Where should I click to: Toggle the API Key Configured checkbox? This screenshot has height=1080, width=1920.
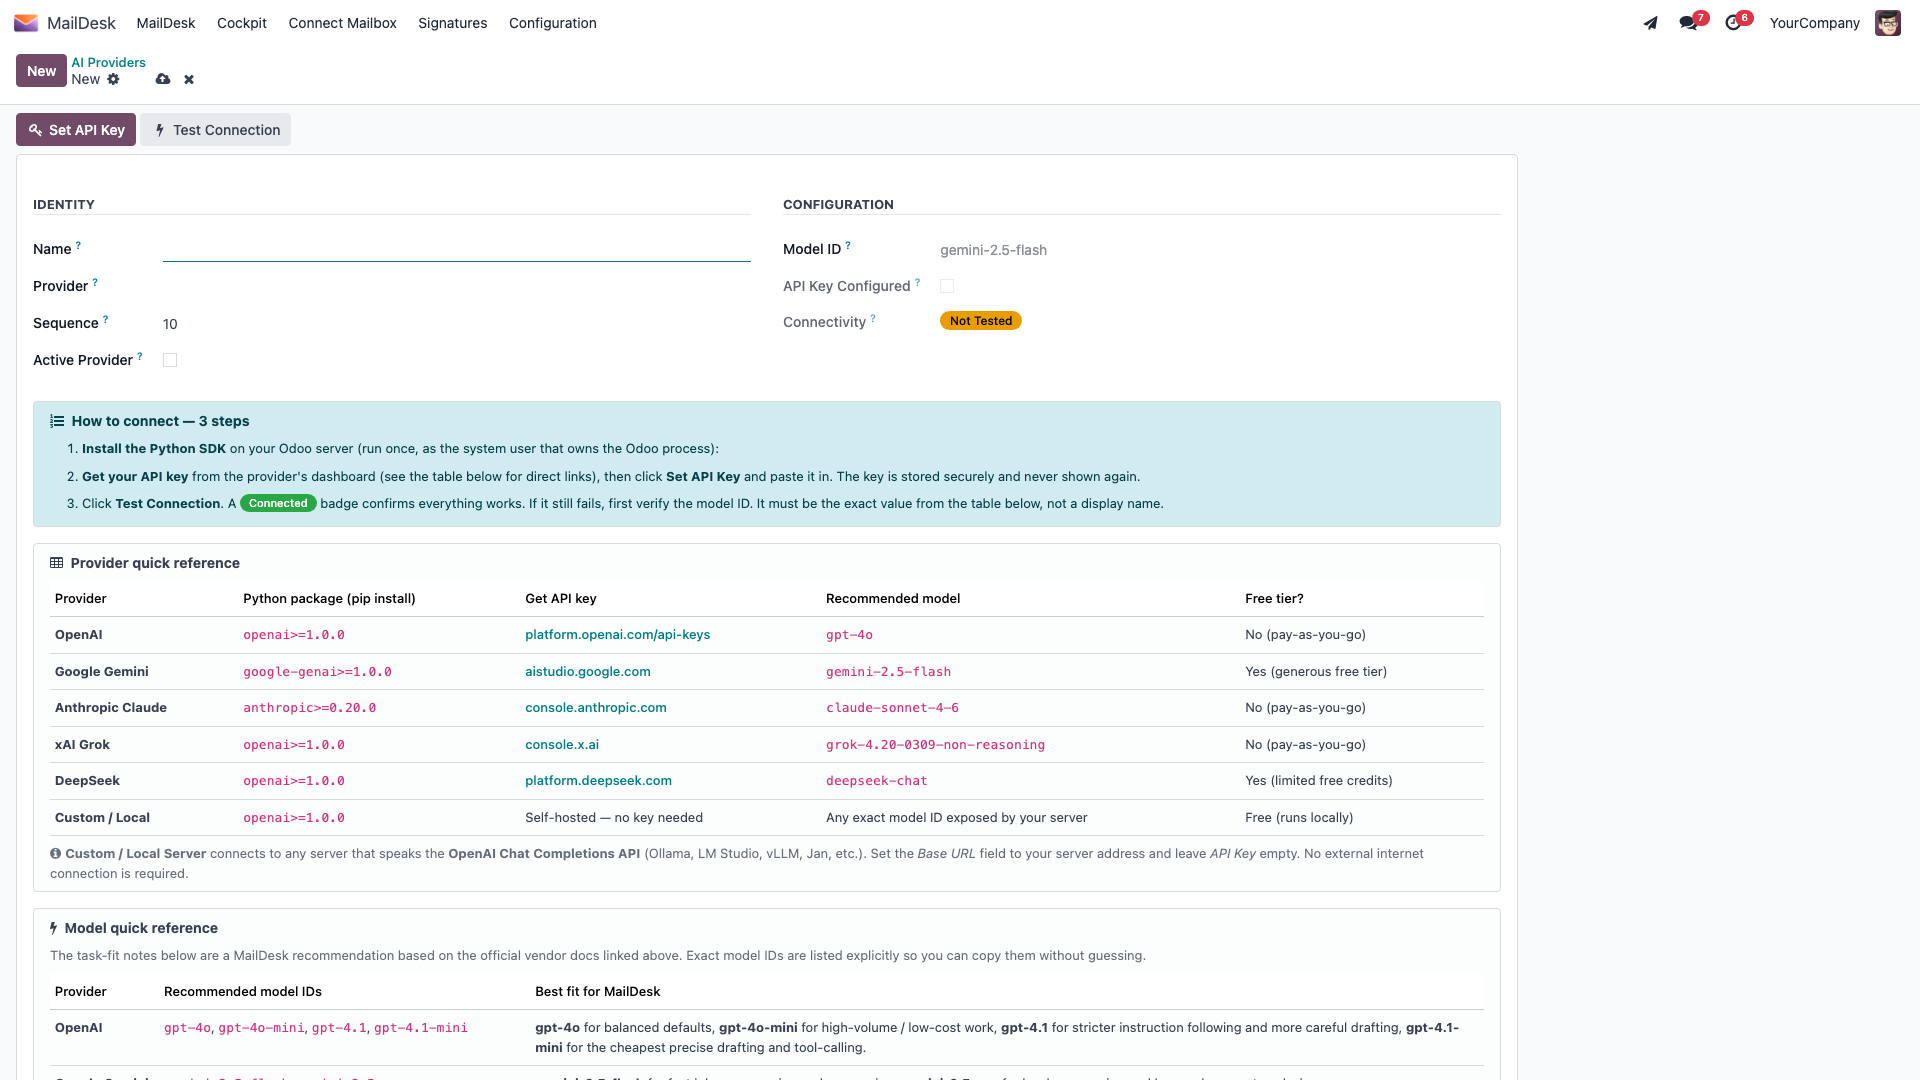947,286
